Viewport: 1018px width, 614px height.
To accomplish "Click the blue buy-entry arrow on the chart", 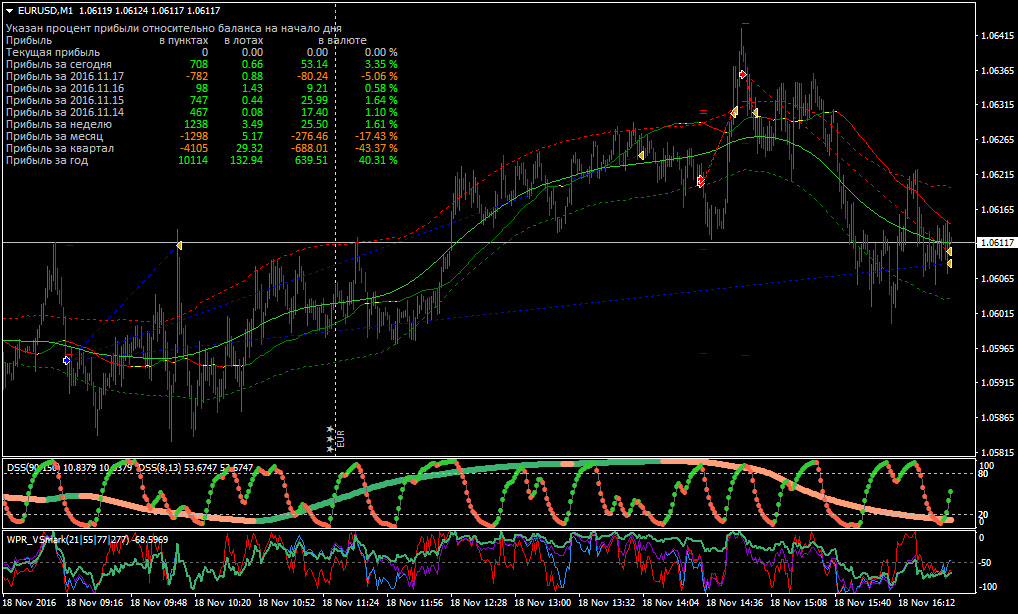I will 67,360.
